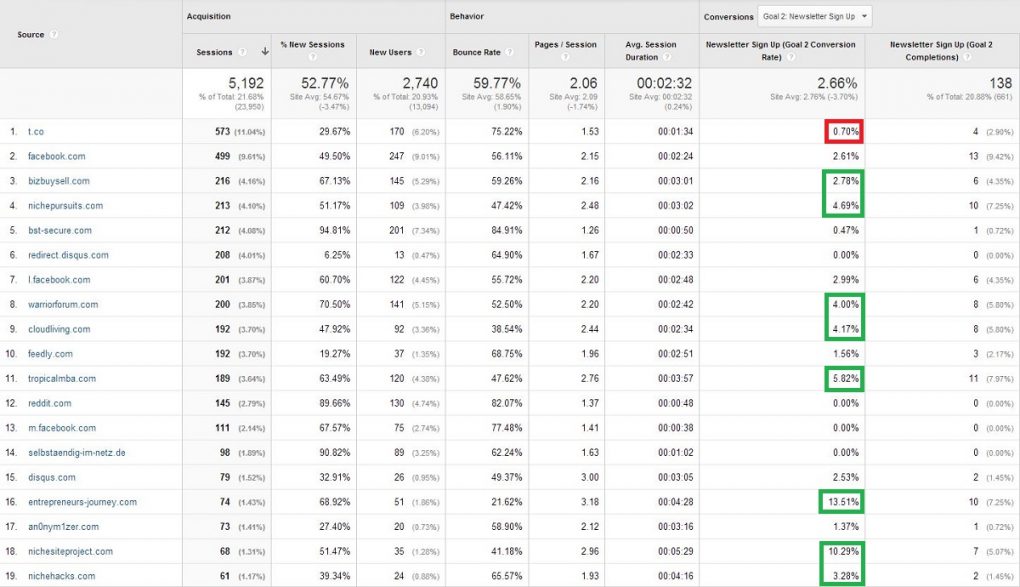The width and height of the screenshot is (1020, 587).
Task: Open the t.co source link
Action: [36, 131]
